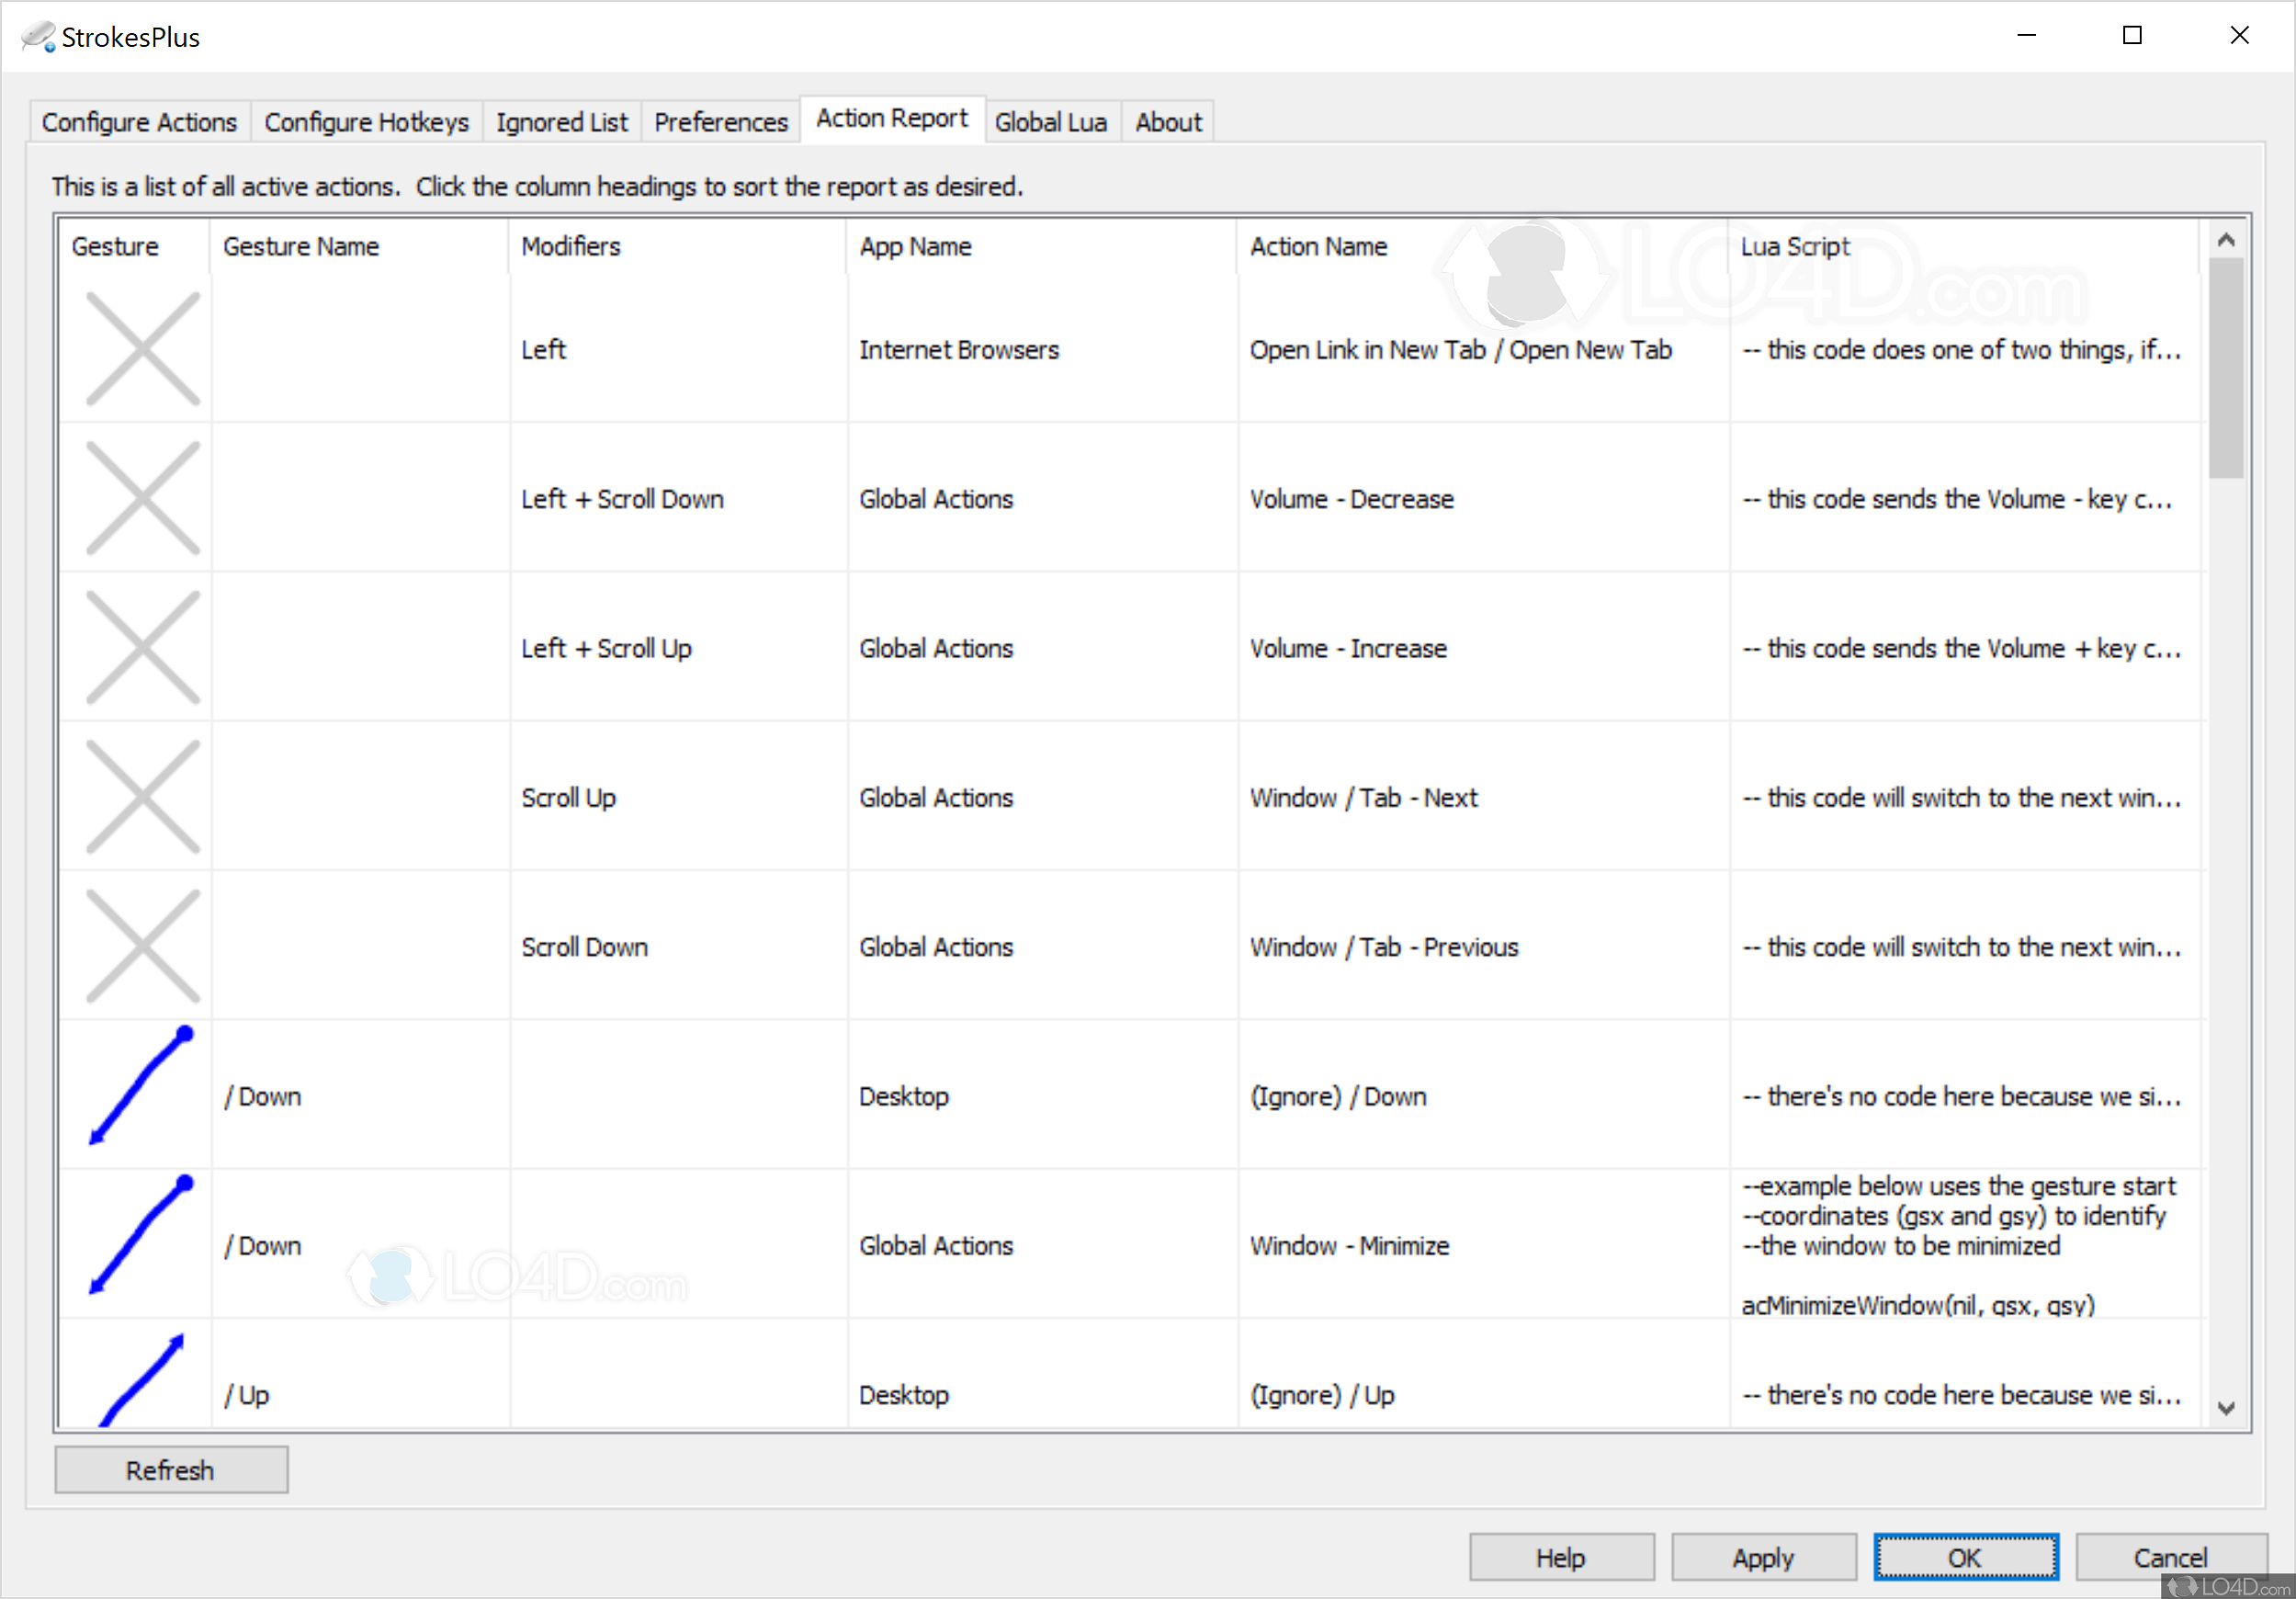Open the Help dialog
This screenshot has height=1599, width=2296.
point(1561,1556)
